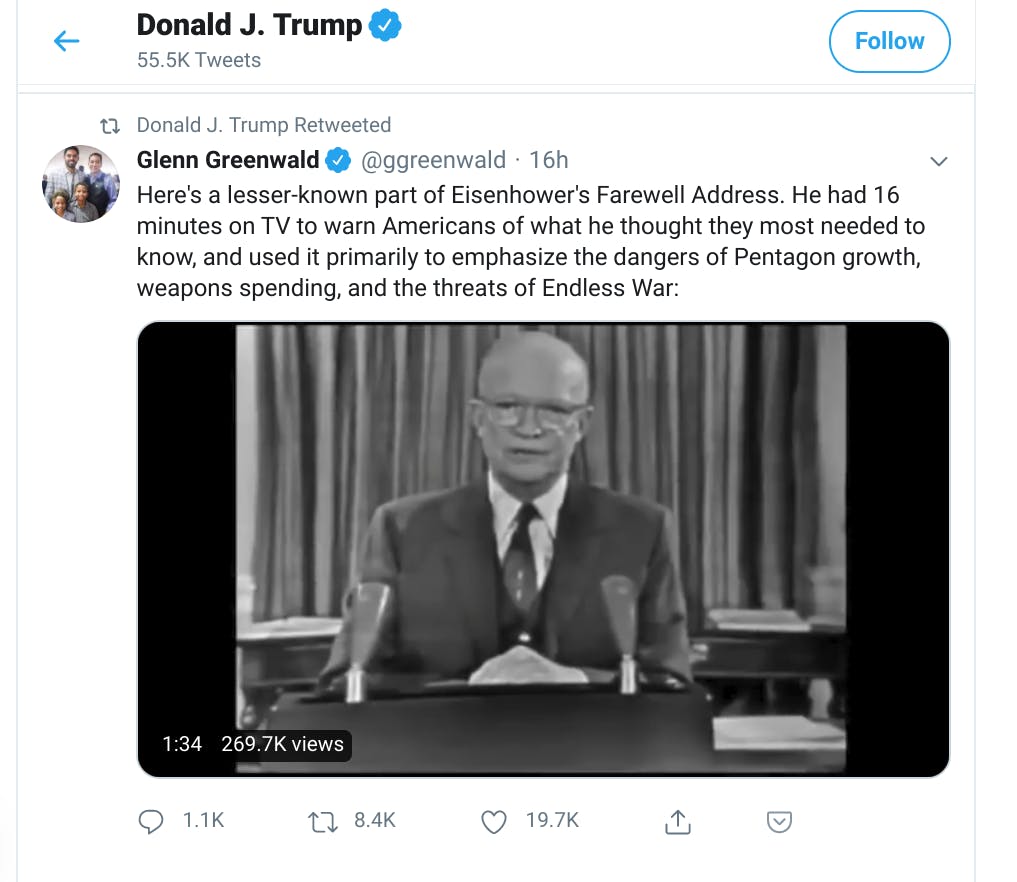Click the 1:34 video duration badge

pyautogui.click(x=182, y=744)
